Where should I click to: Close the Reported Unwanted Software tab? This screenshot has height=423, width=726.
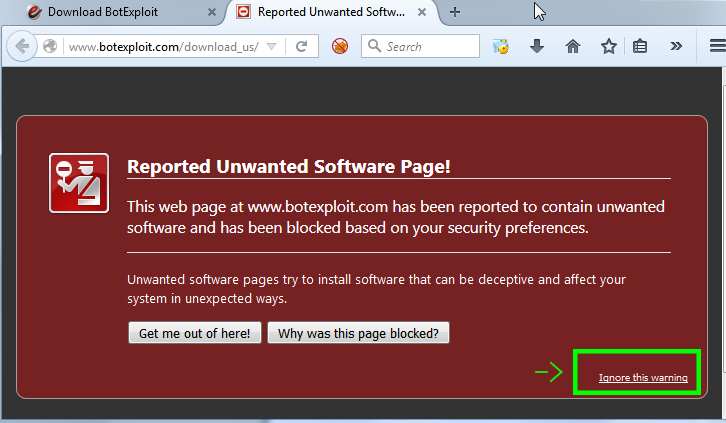click(422, 12)
